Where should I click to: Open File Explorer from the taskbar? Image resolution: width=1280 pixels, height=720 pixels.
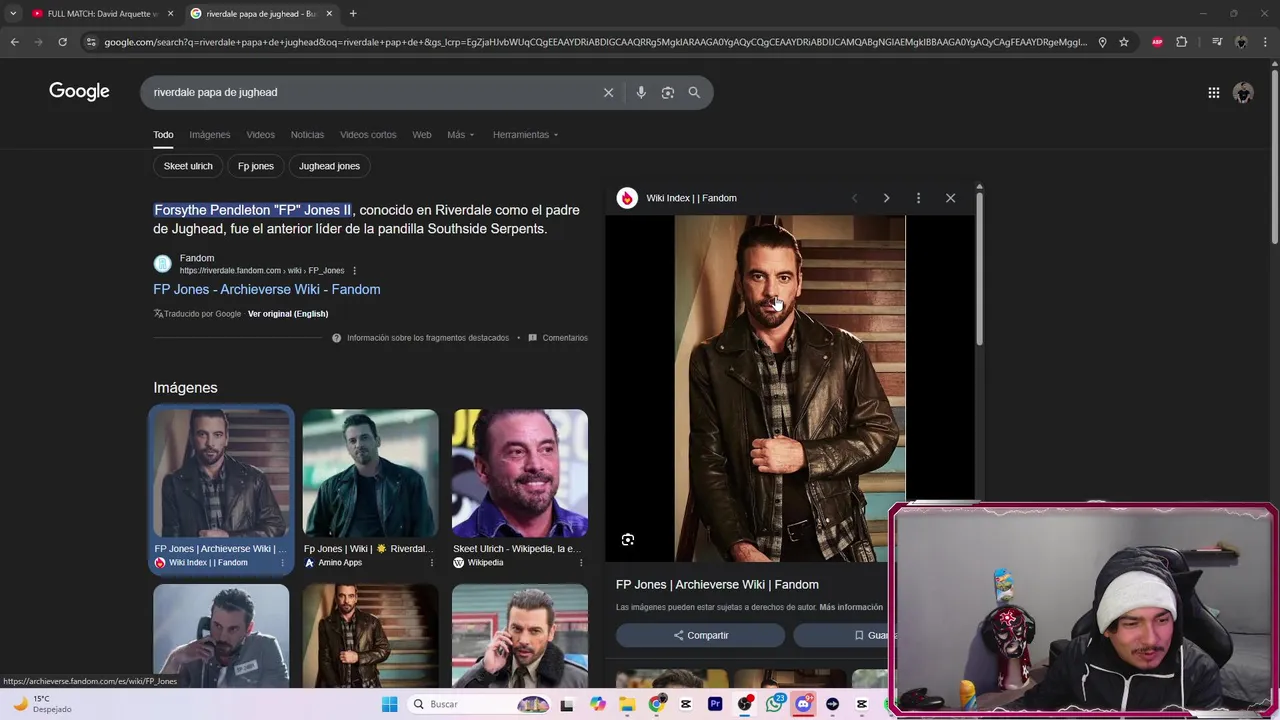[x=627, y=704]
